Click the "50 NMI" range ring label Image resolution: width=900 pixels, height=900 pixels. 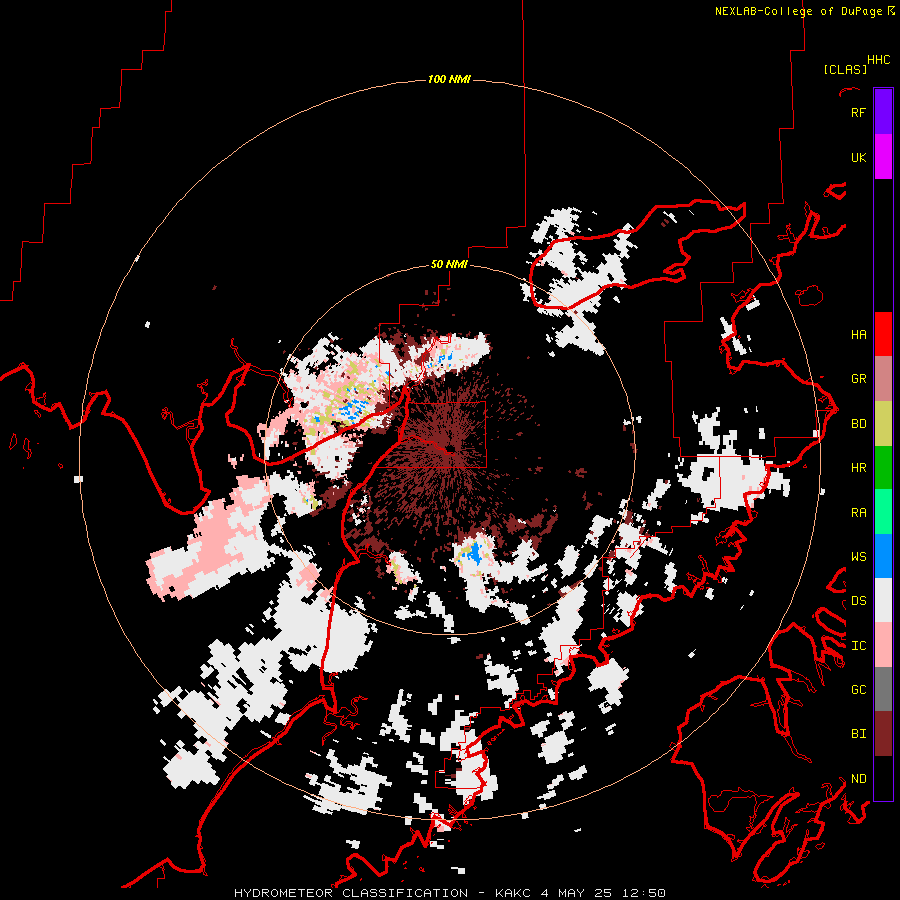[x=449, y=264]
